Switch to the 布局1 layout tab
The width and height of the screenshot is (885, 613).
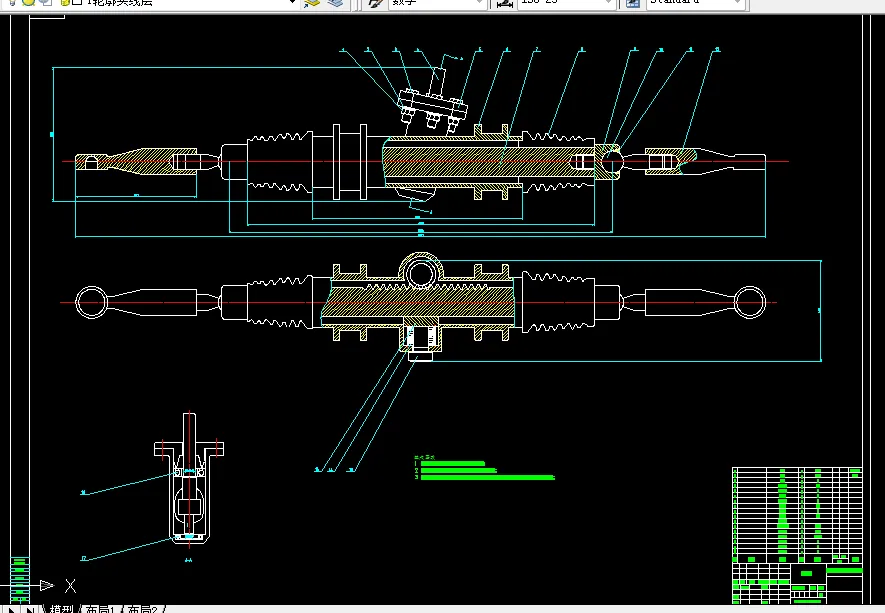point(100,608)
